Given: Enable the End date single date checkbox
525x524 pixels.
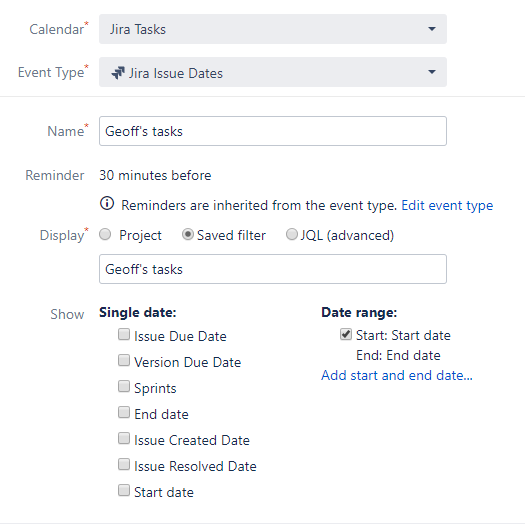Looking at the screenshot, I should (124, 412).
